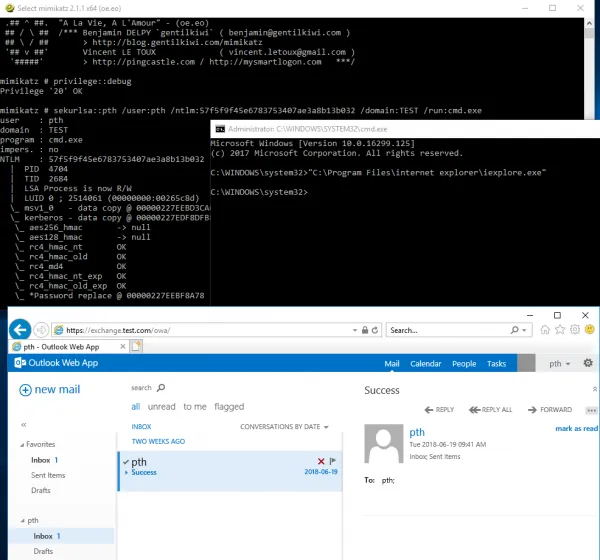
Task: Switch to Calendar in OWA navigation
Action: point(426,364)
